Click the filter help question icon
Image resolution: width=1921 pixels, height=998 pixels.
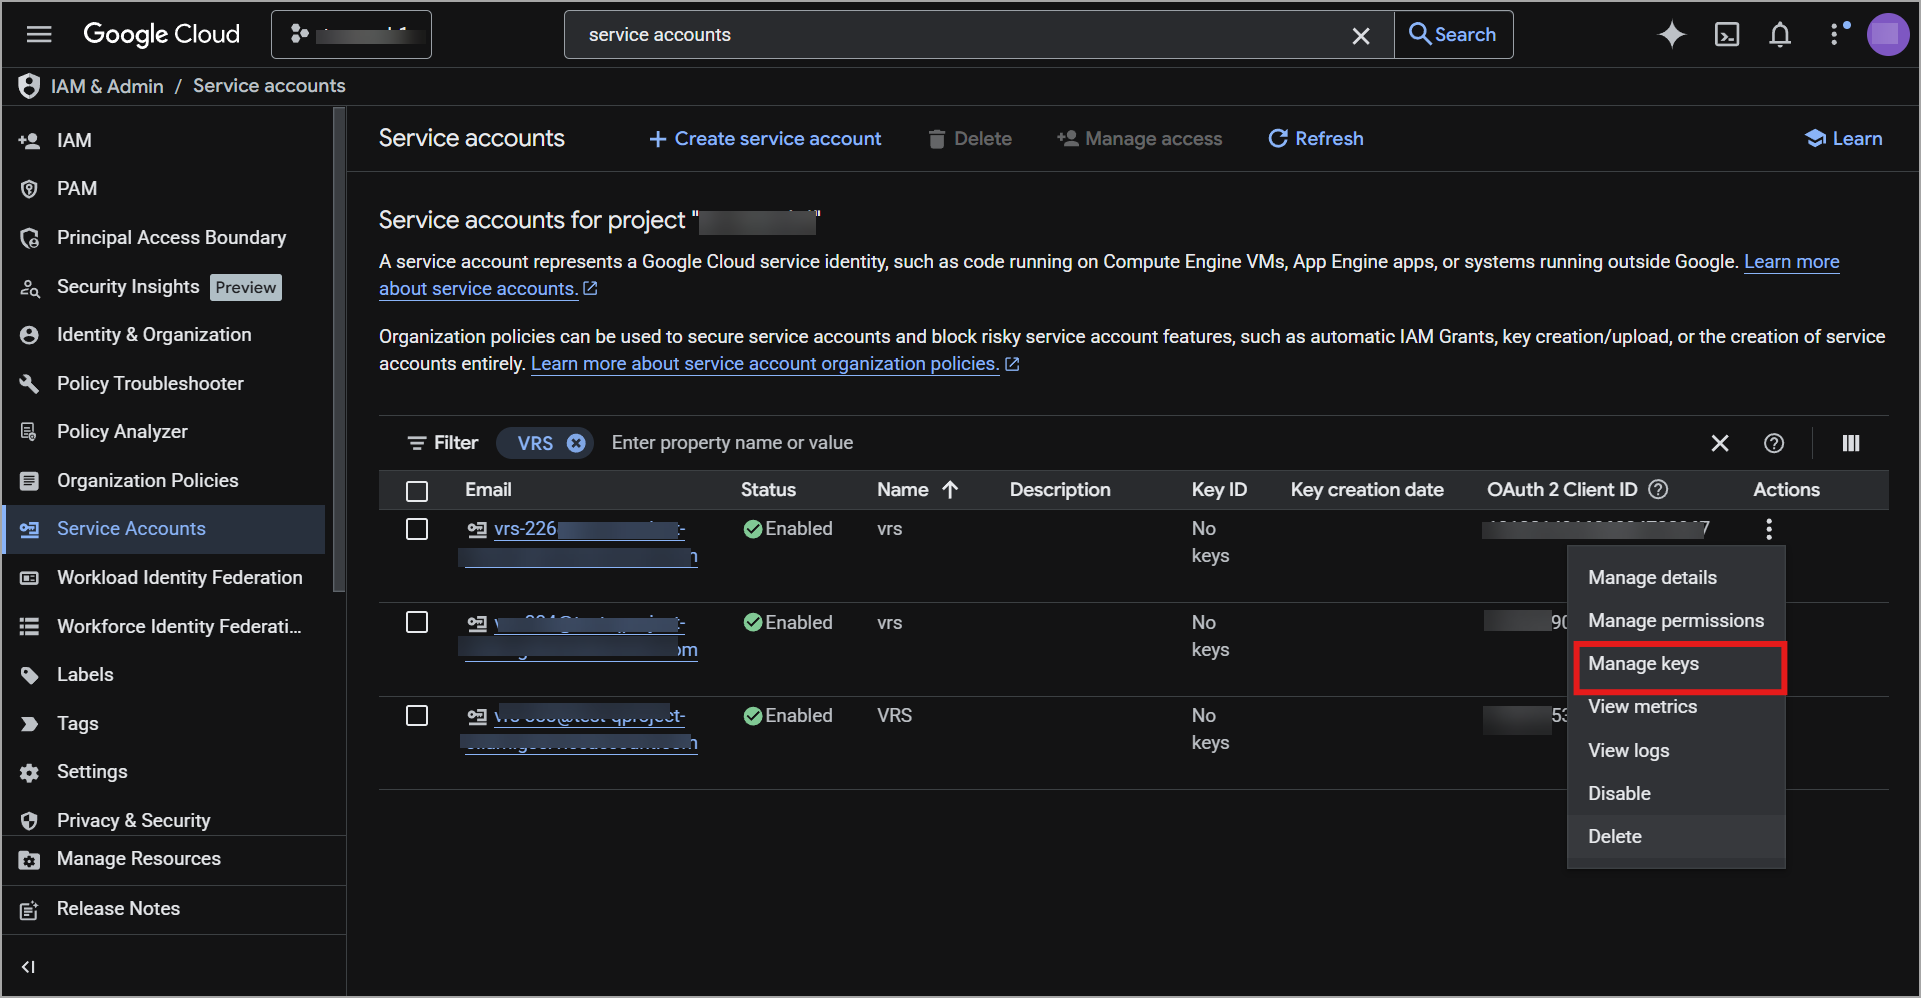click(1773, 443)
